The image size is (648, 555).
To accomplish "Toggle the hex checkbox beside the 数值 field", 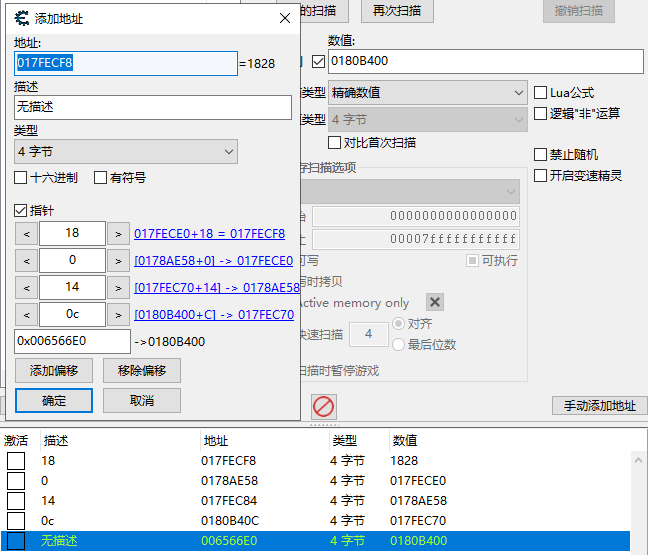I will tap(318, 62).
